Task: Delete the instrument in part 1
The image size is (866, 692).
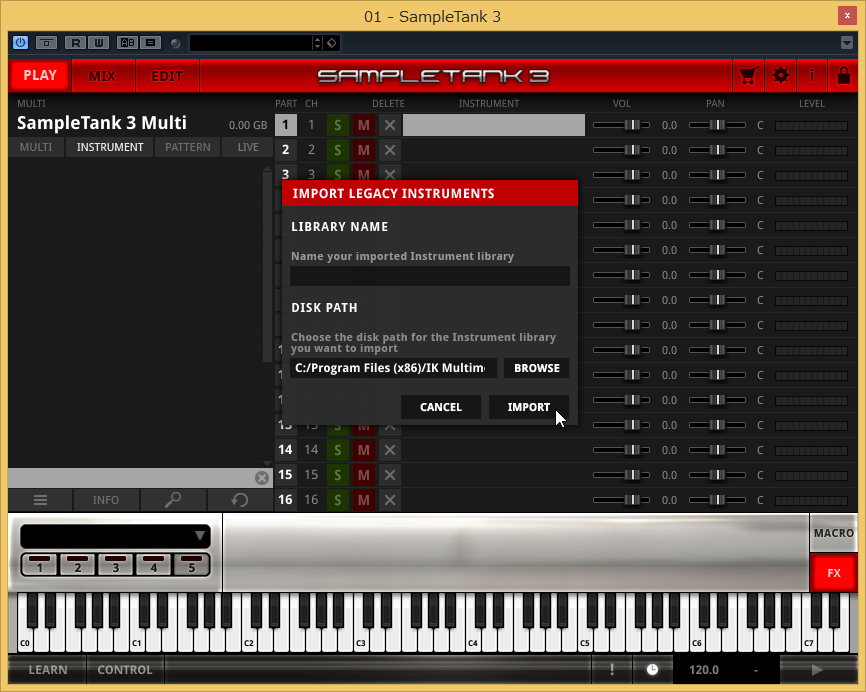Action: [389, 125]
